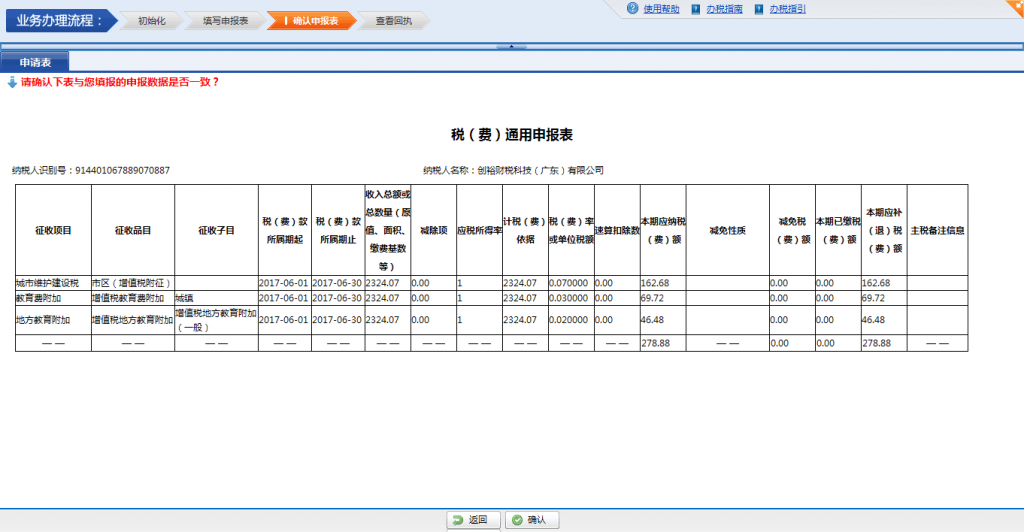Switch to the 申请表 tab
Screen dimensions: 1024x532
35,62
